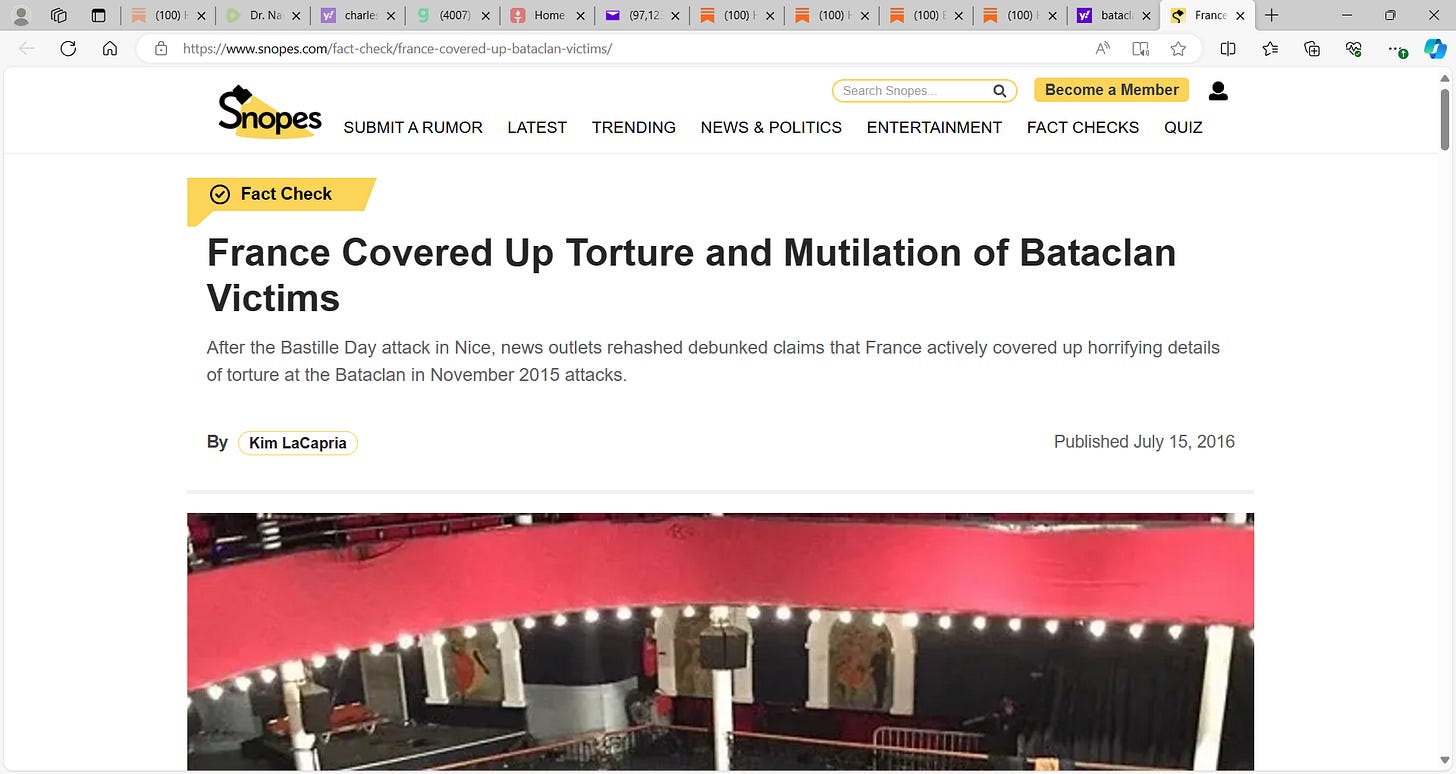Open the Snopes user account icon

tap(1218, 91)
